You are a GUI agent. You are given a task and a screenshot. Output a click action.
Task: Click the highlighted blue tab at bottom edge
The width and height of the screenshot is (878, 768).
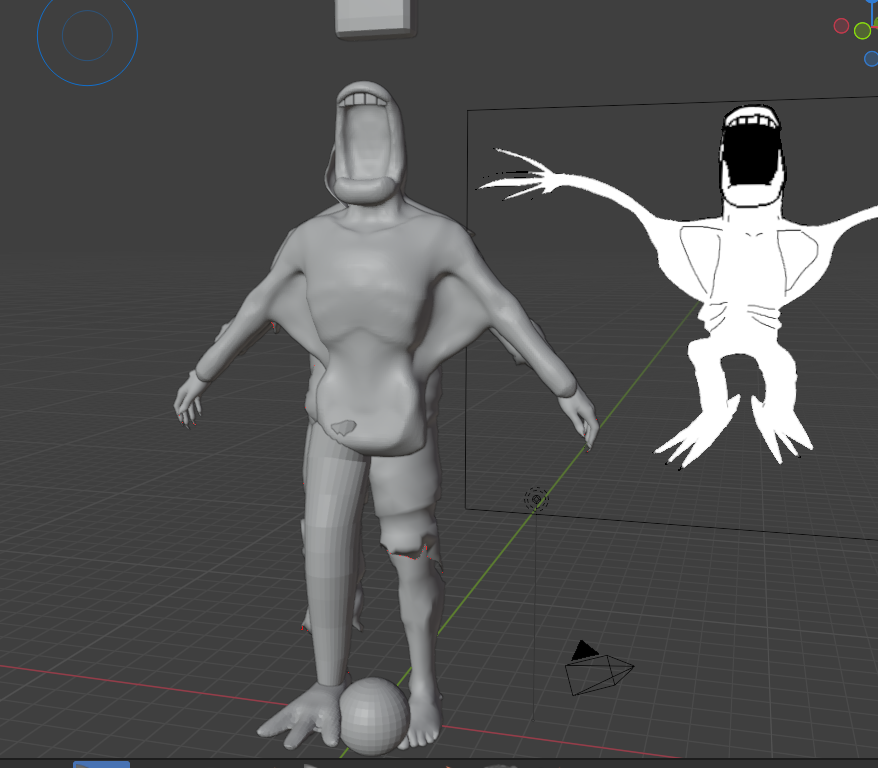point(101,764)
